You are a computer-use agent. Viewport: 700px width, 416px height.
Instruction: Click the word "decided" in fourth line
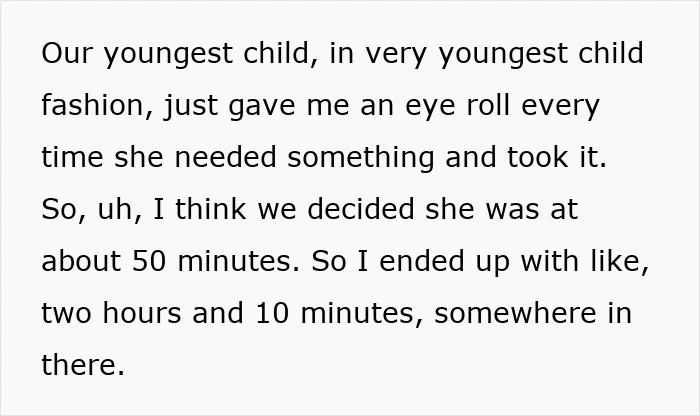click(361, 209)
